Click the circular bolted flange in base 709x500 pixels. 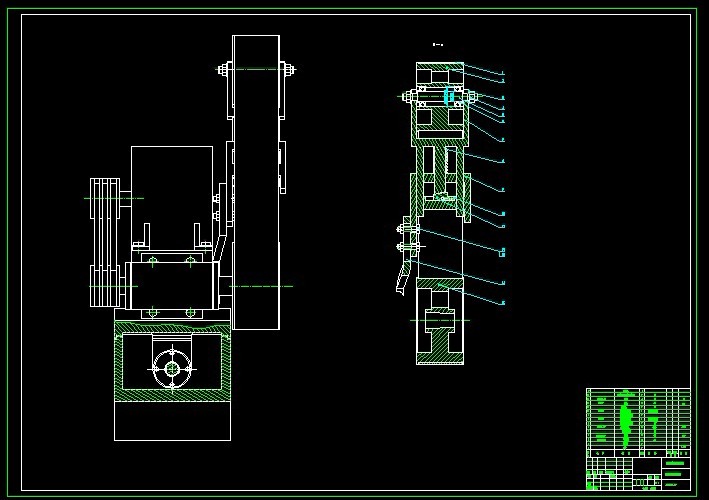point(172,369)
